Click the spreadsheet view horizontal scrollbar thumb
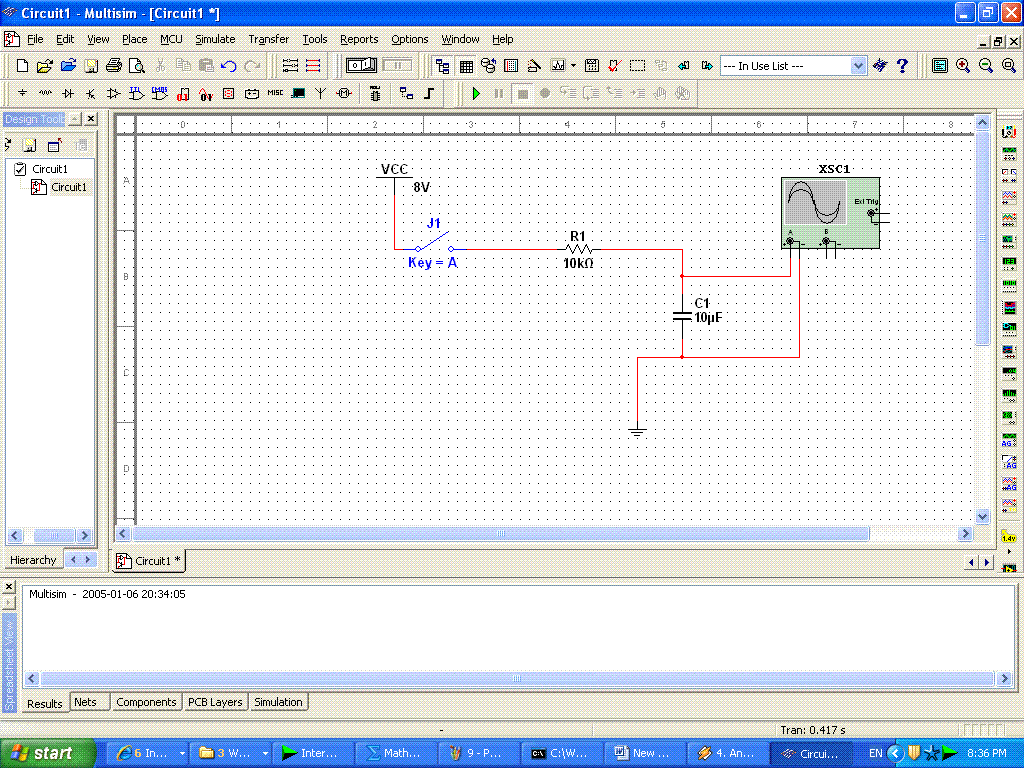Screen dimensions: 1024x768 tap(517, 679)
